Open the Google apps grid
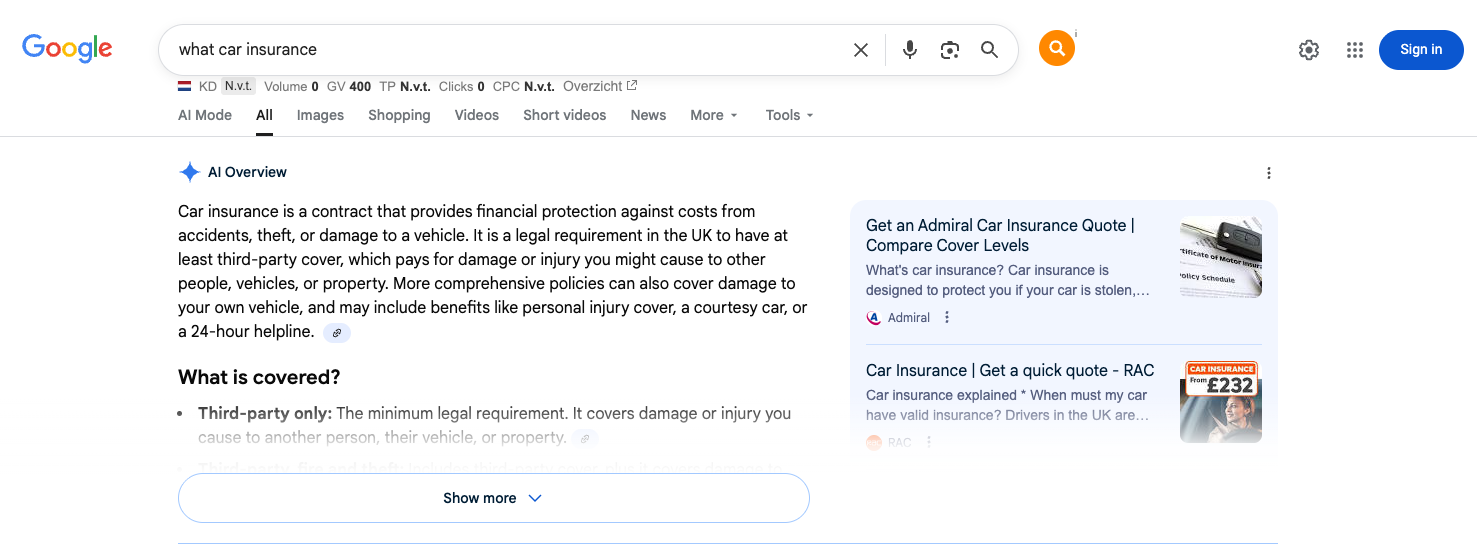The image size is (1477, 544). 1354,50
